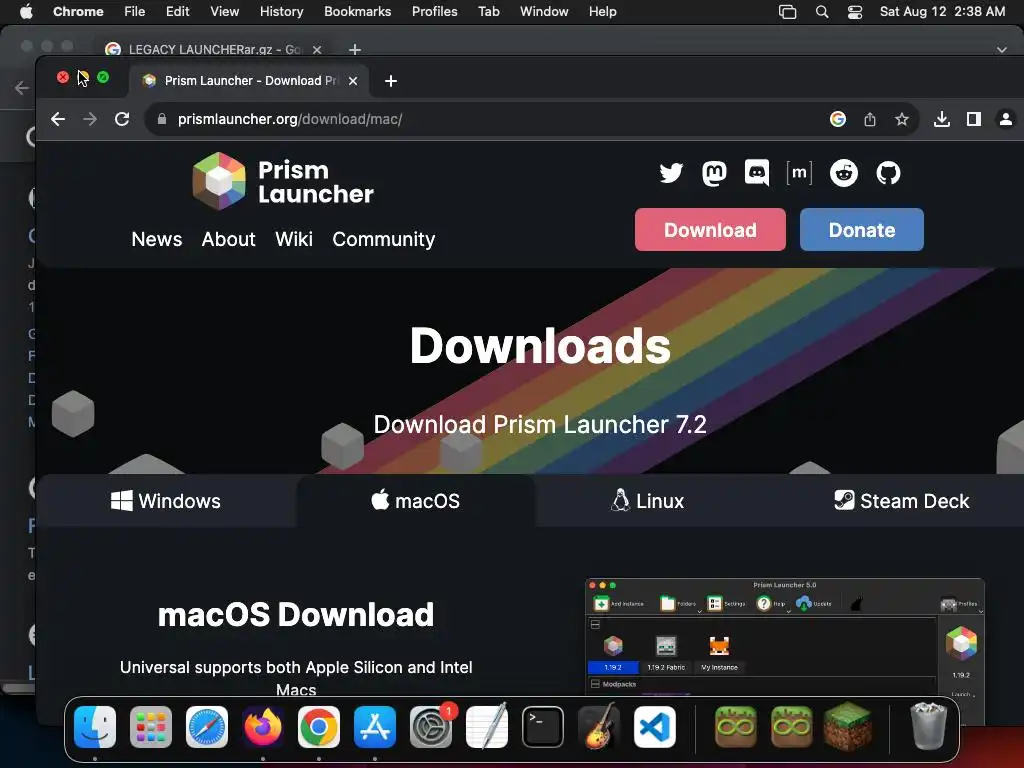Viewport: 1024px width, 768px height.
Task: Click the date and time in menu bar
Action: tap(942, 11)
